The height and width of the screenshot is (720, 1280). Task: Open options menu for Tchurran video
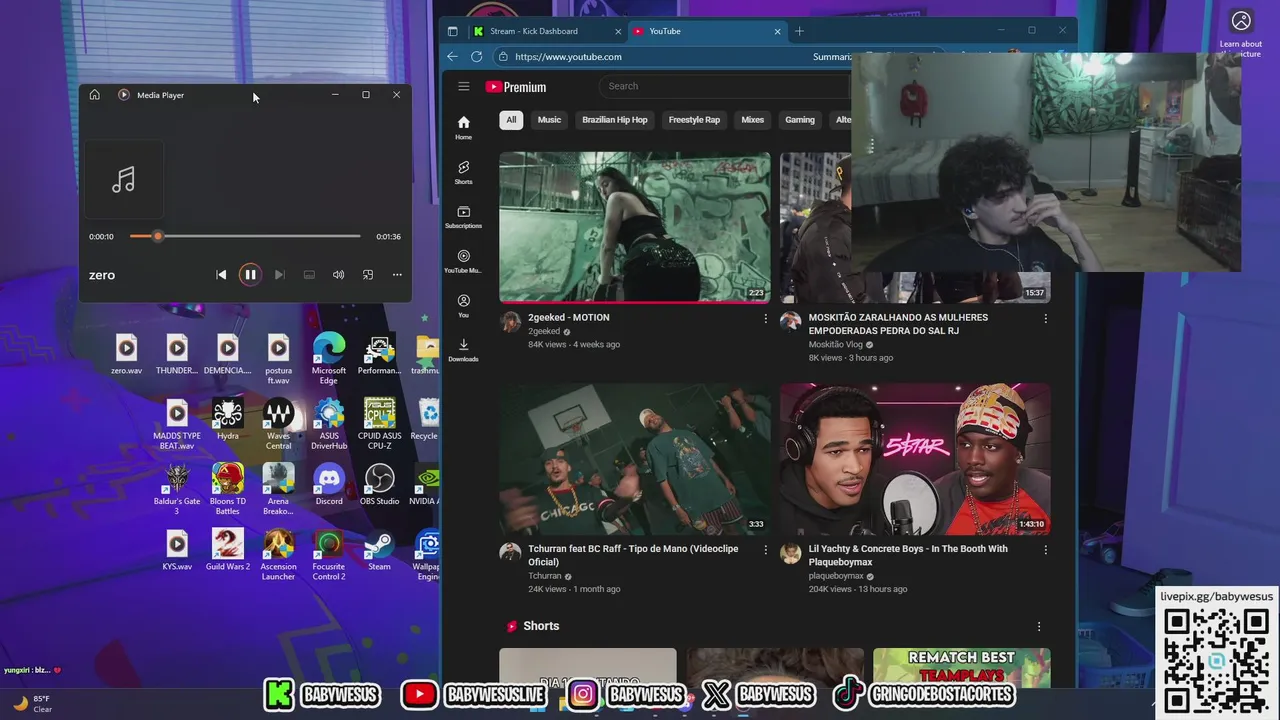point(766,550)
